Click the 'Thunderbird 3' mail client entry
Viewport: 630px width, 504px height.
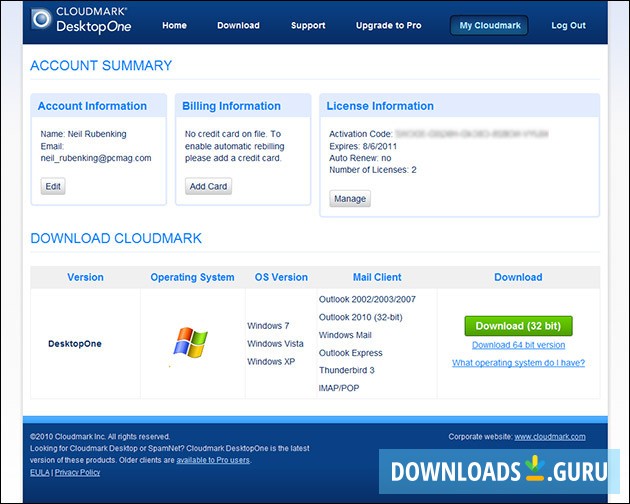click(x=346, y=370)
